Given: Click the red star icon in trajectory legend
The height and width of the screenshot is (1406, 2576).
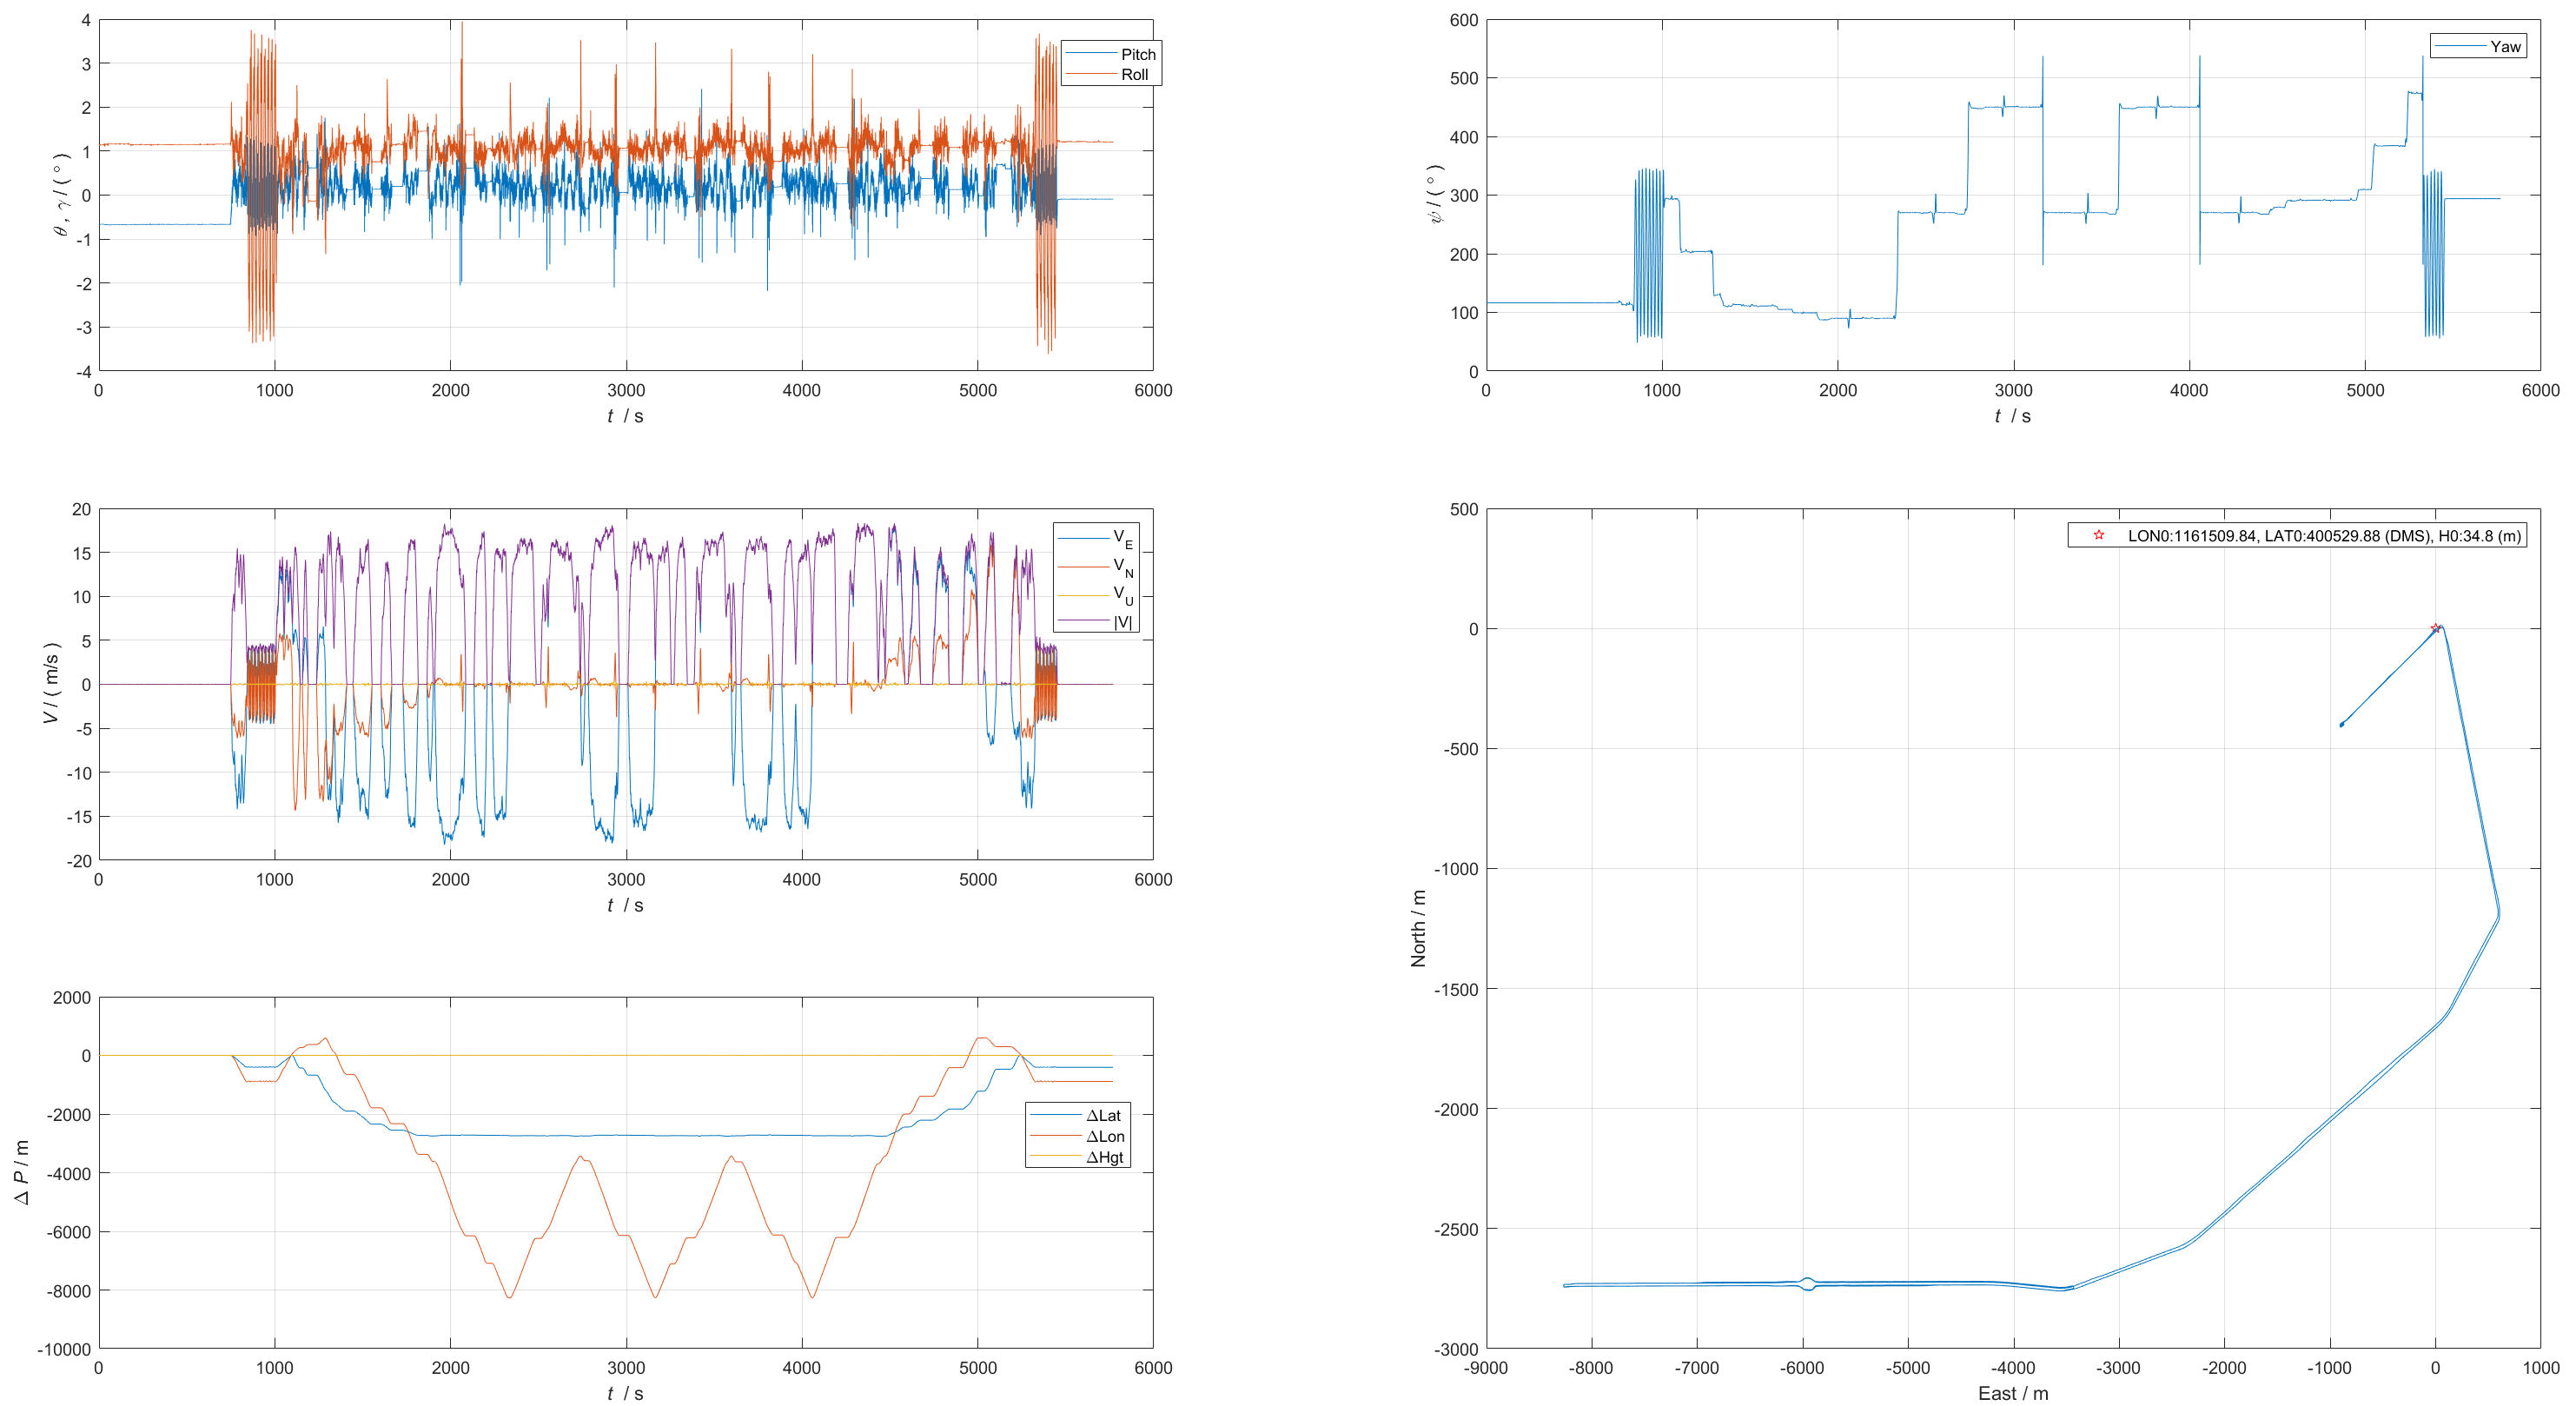Looking at the screenshot, I should tap(2099, 535).
